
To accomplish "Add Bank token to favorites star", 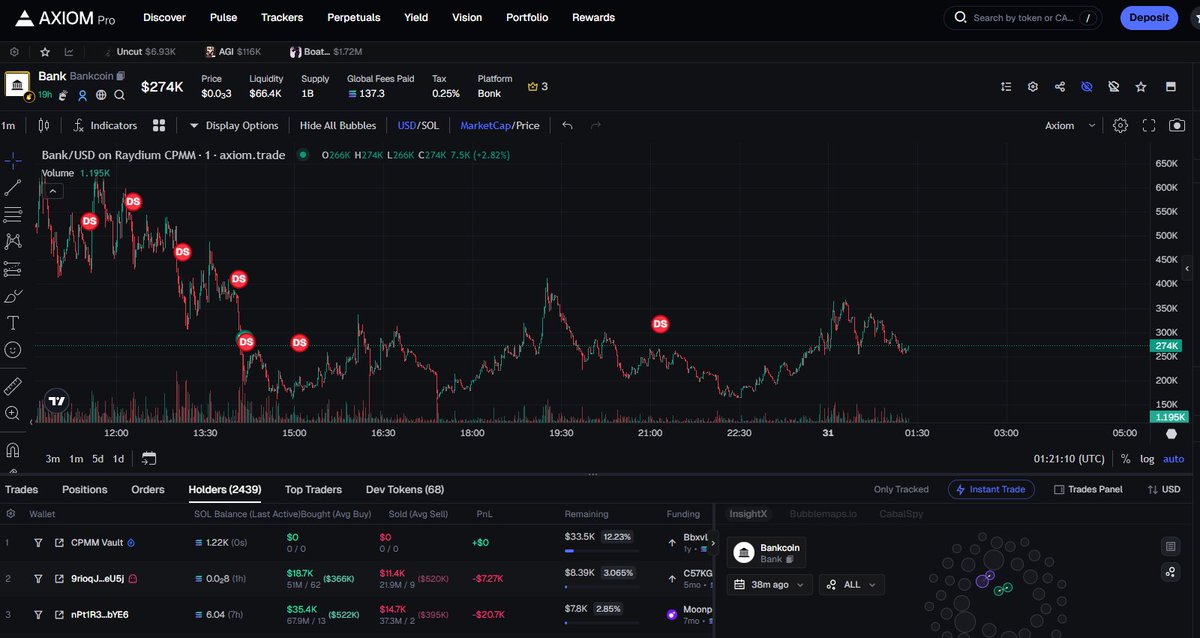I will (x=1141, y=87).
